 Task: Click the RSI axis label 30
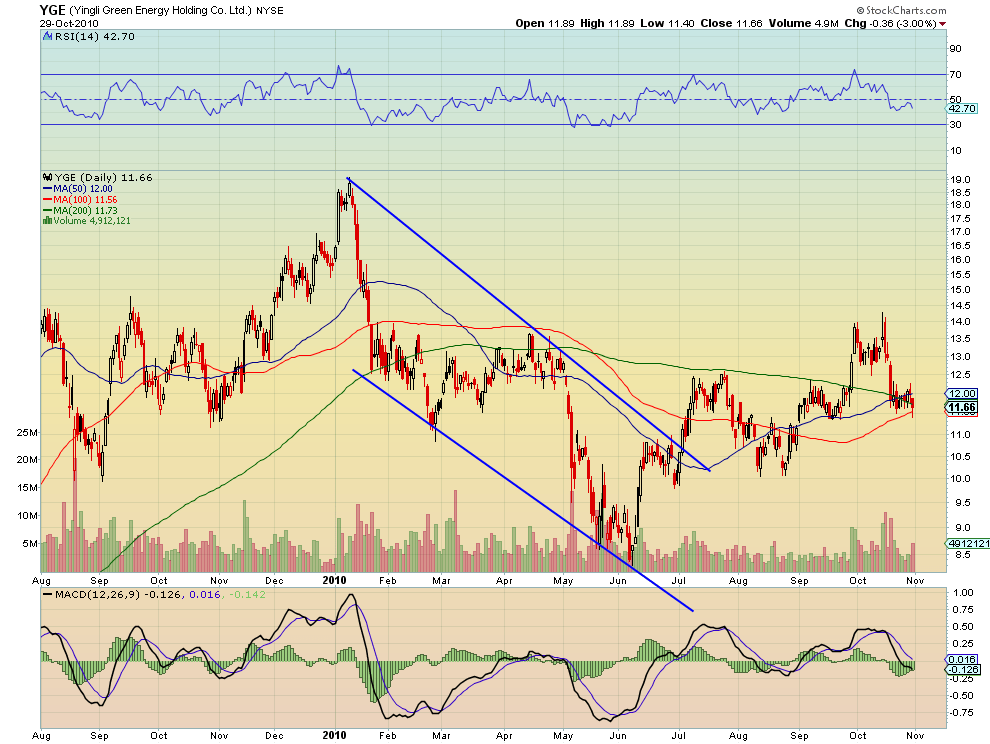pyautogui.click(x=955, y=124)
